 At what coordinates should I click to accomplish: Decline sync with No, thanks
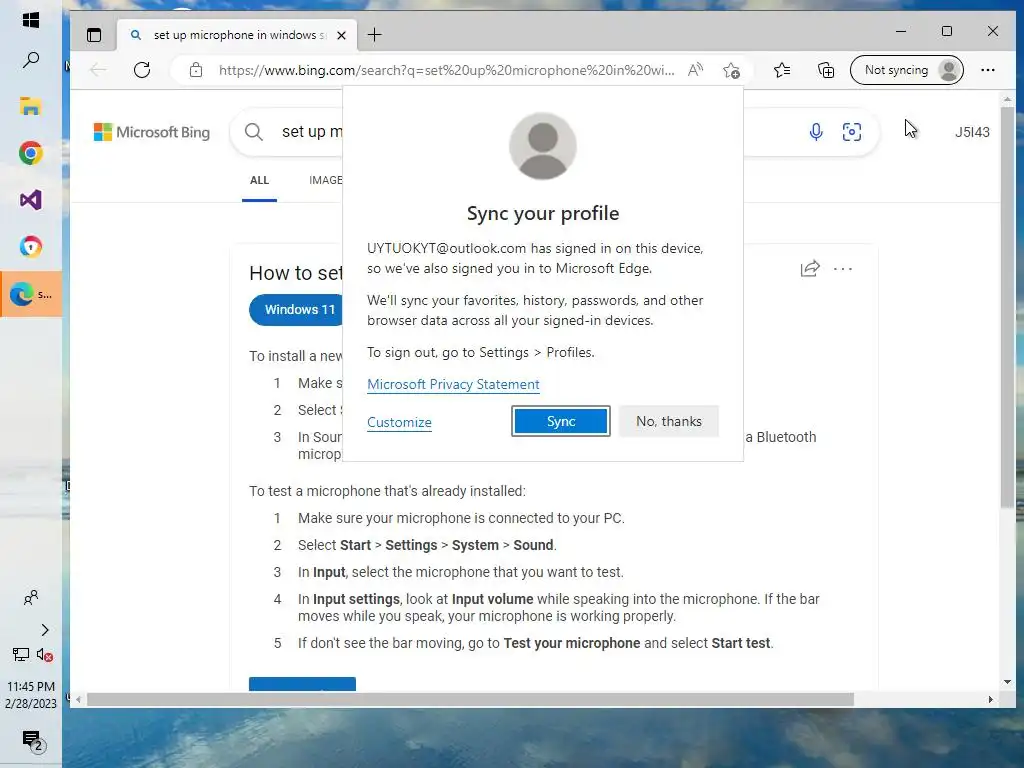tap(669, 421)
